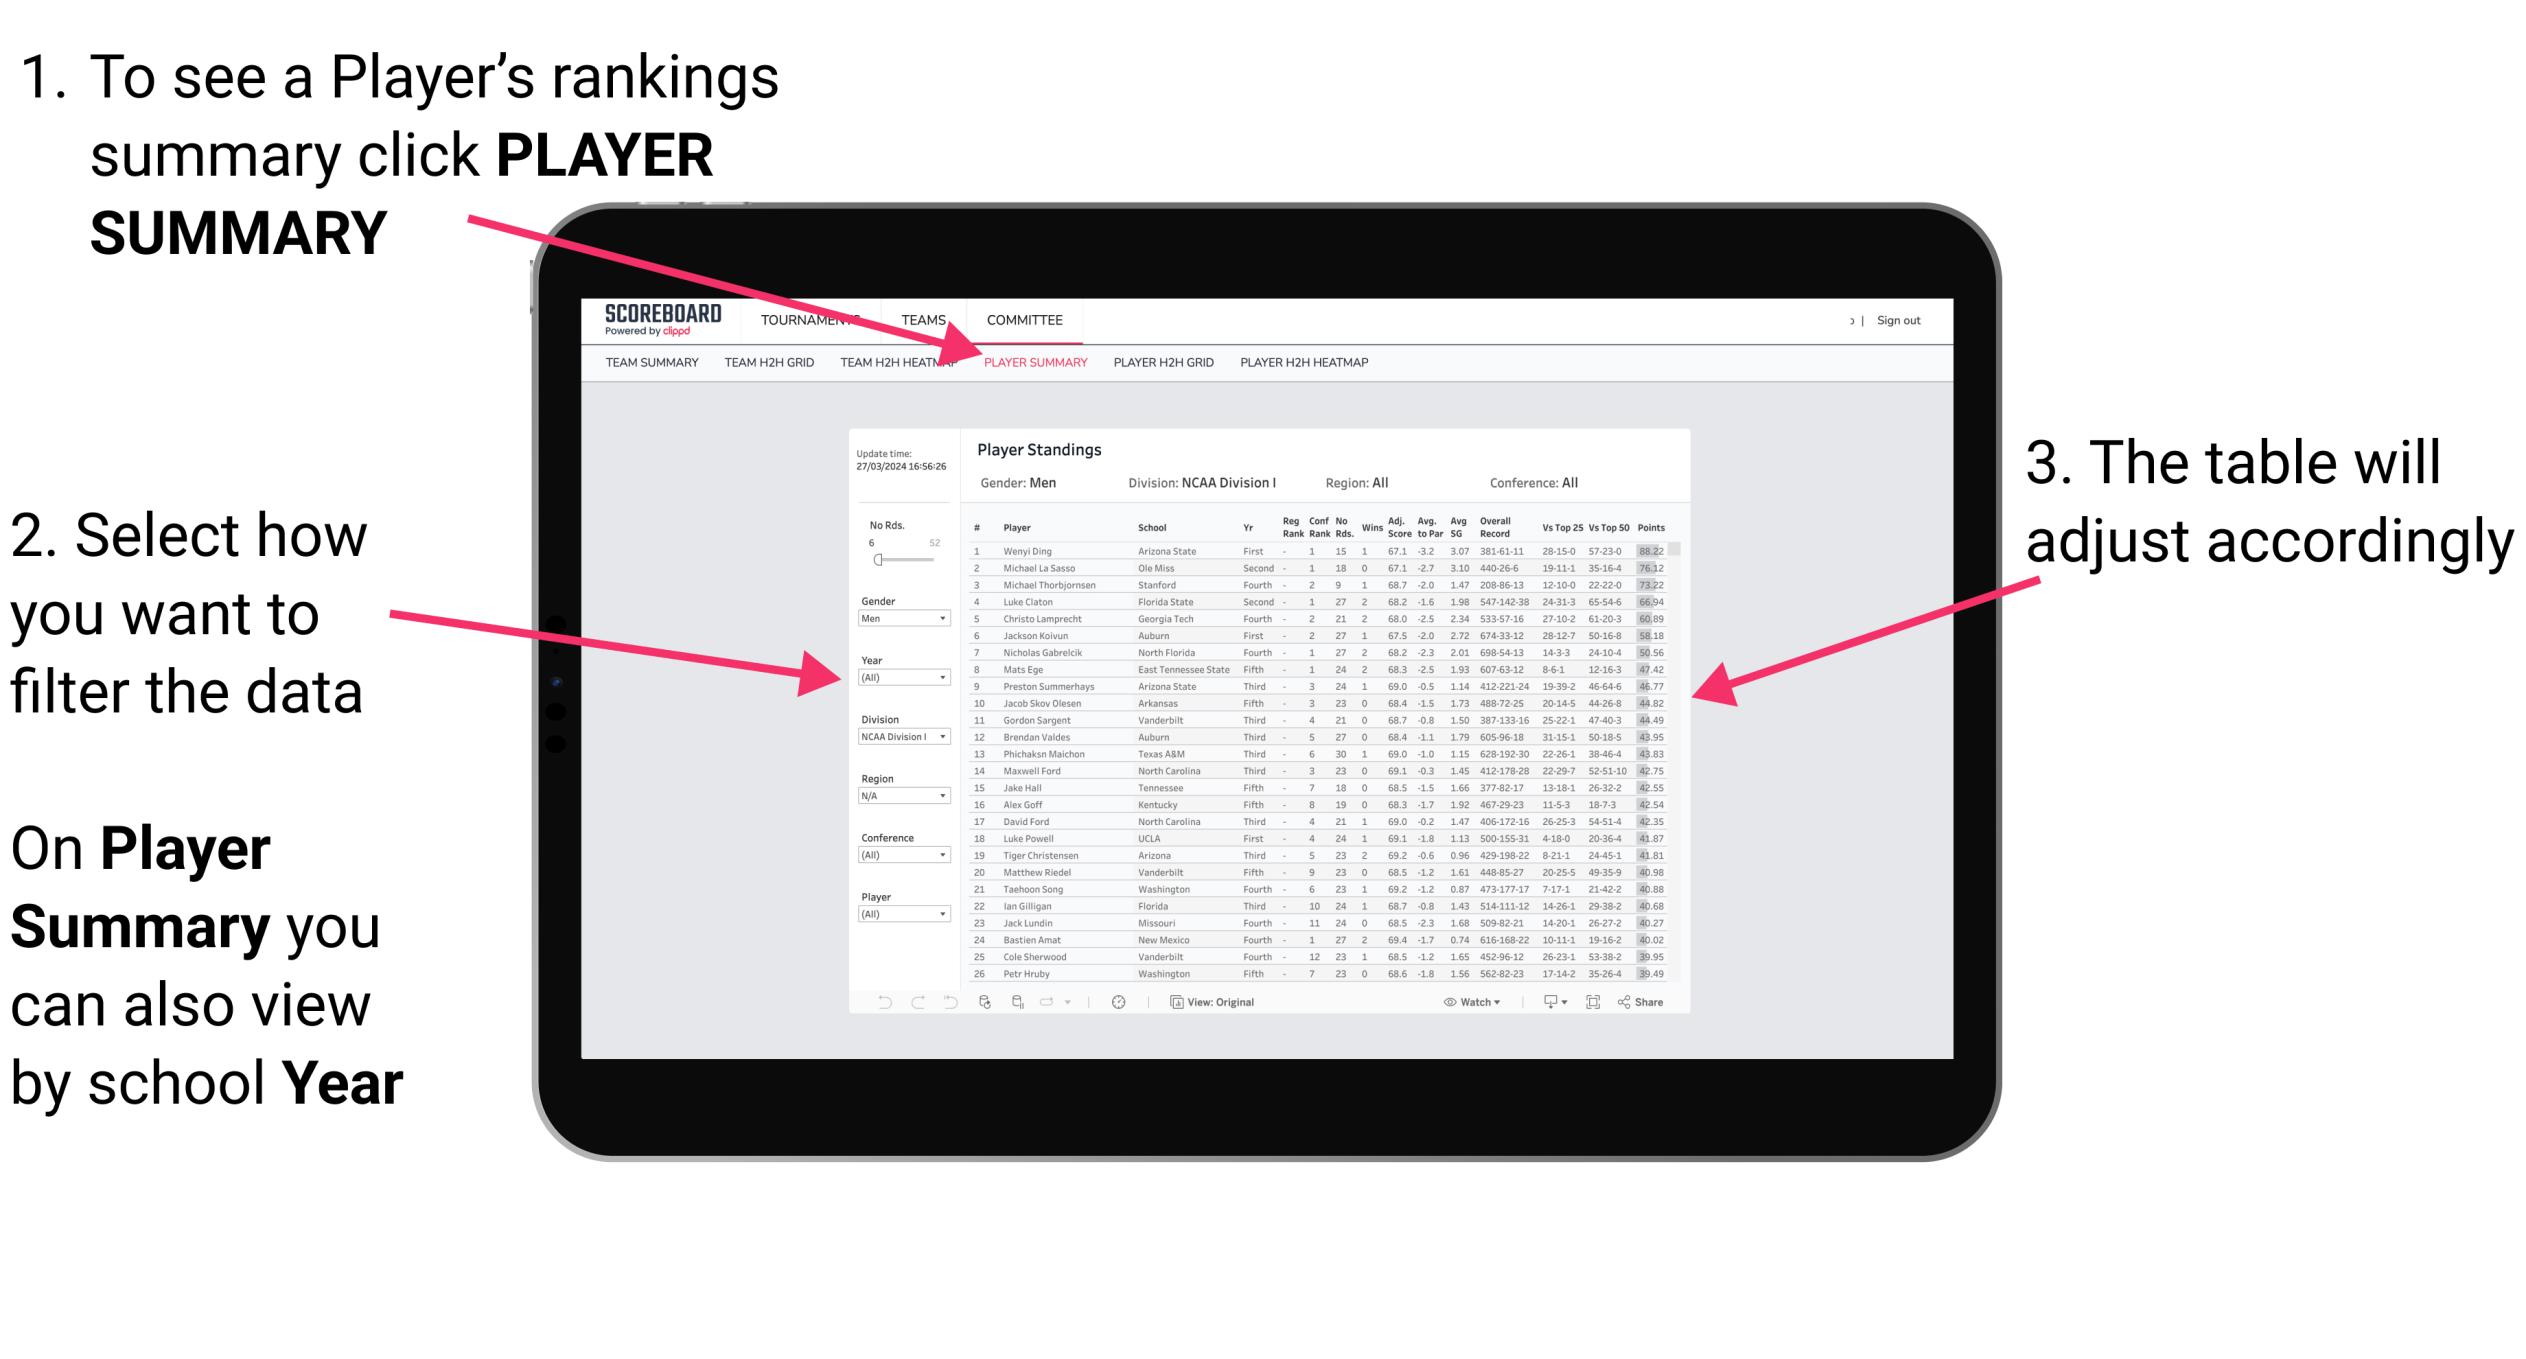
Task: Click the Player Summary tab
Action: (1032, 365)
